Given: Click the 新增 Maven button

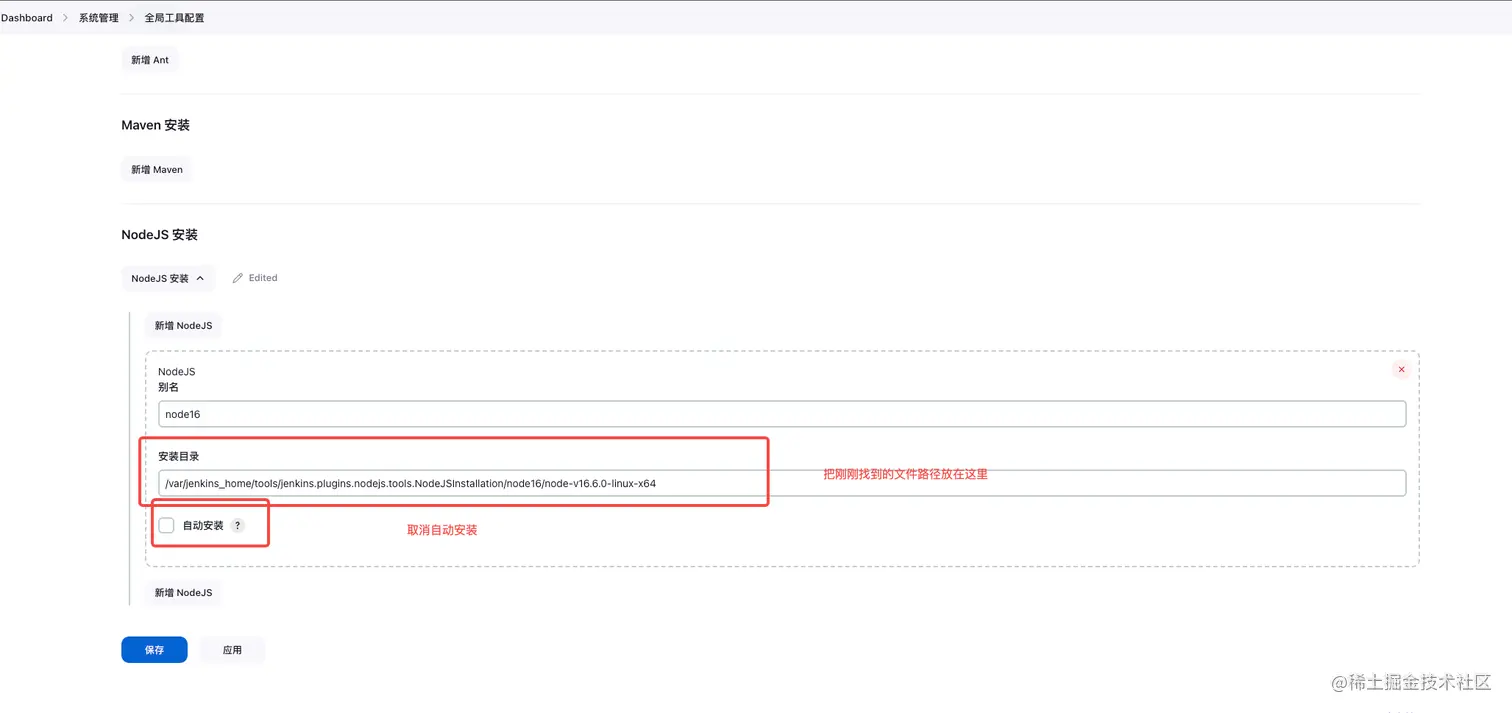Looking at the screenshot, I should coord(157,170).
